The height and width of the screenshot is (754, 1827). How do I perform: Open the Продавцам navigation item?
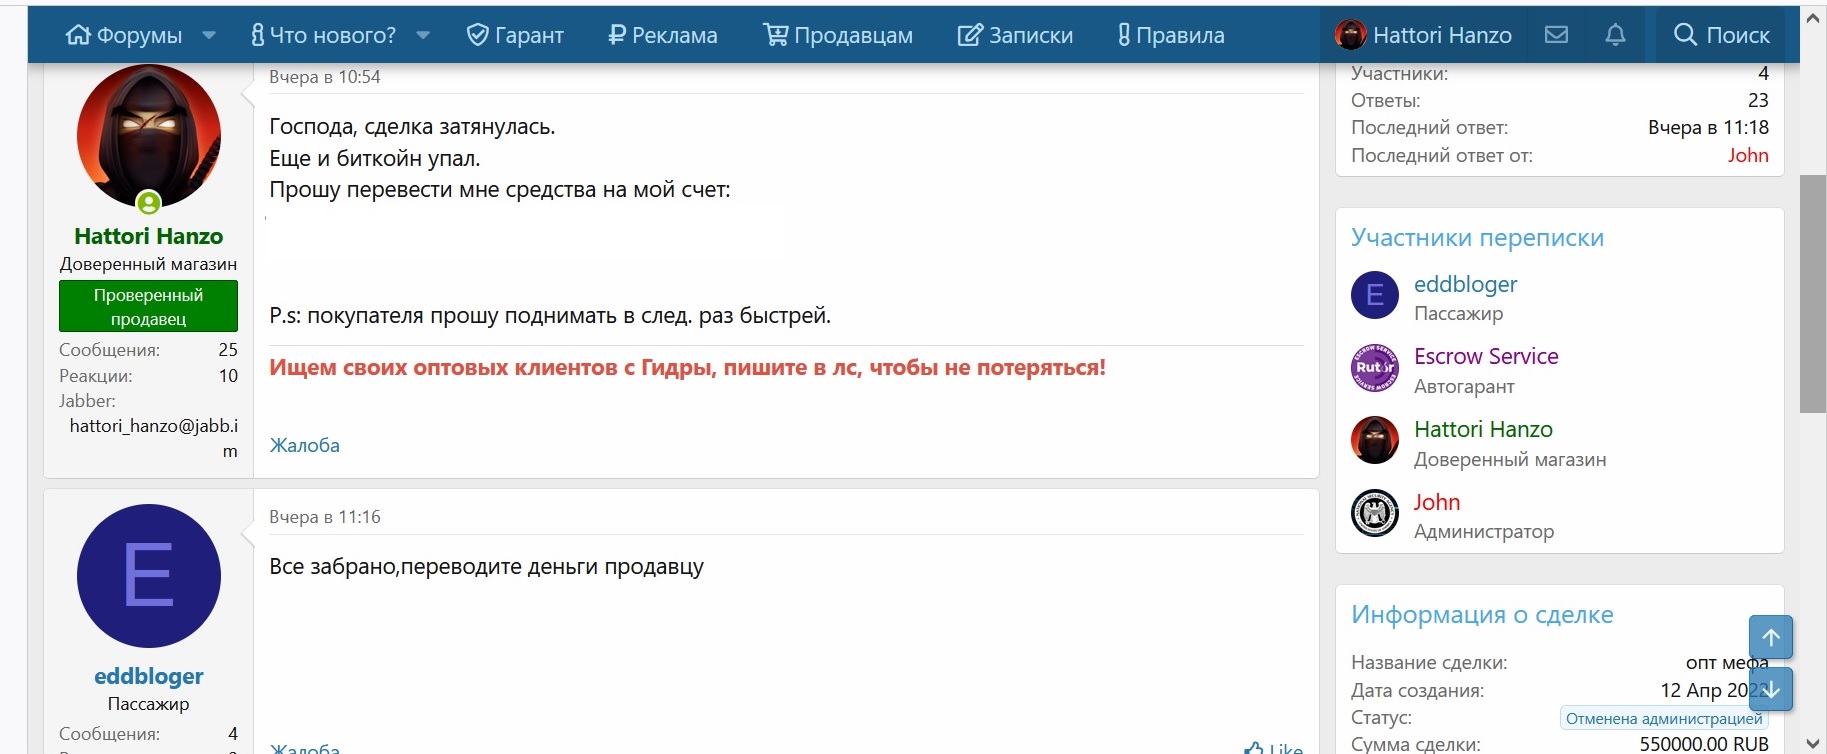838,35
